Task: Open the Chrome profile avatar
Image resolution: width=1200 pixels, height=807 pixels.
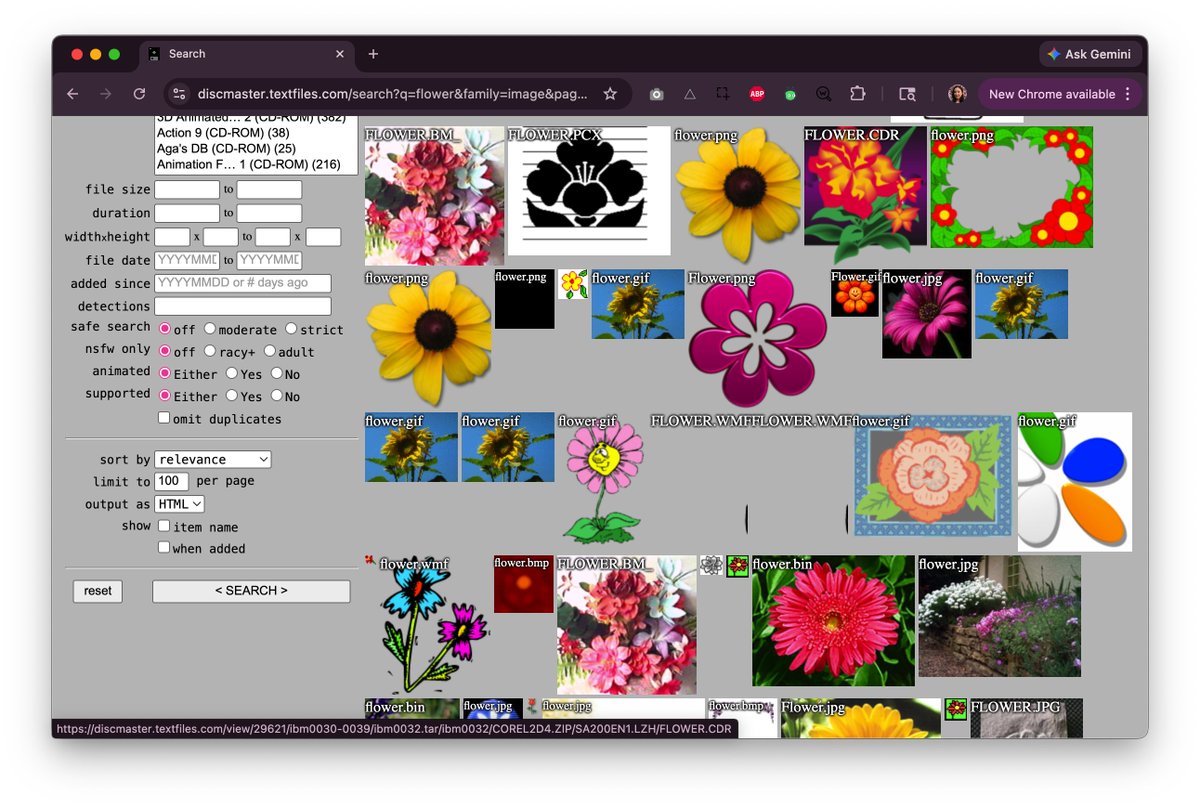Action: 957,94
